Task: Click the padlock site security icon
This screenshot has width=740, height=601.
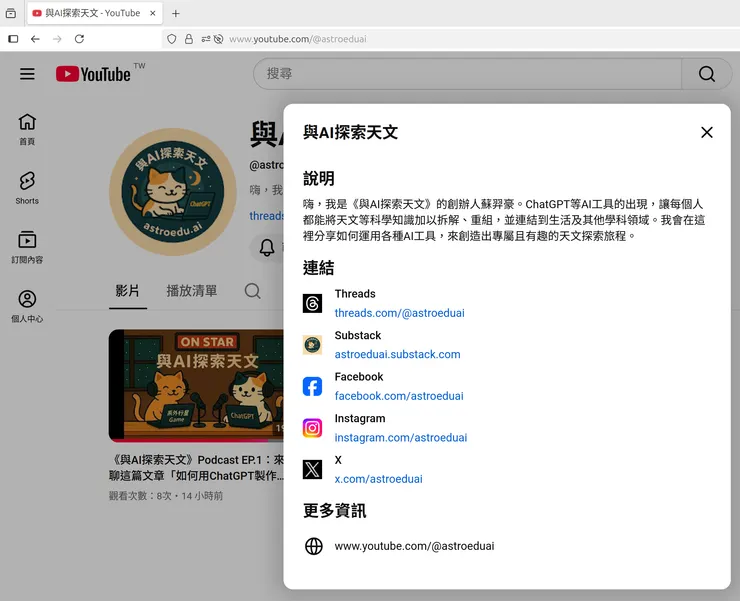Action: click(x=189, y=39)
